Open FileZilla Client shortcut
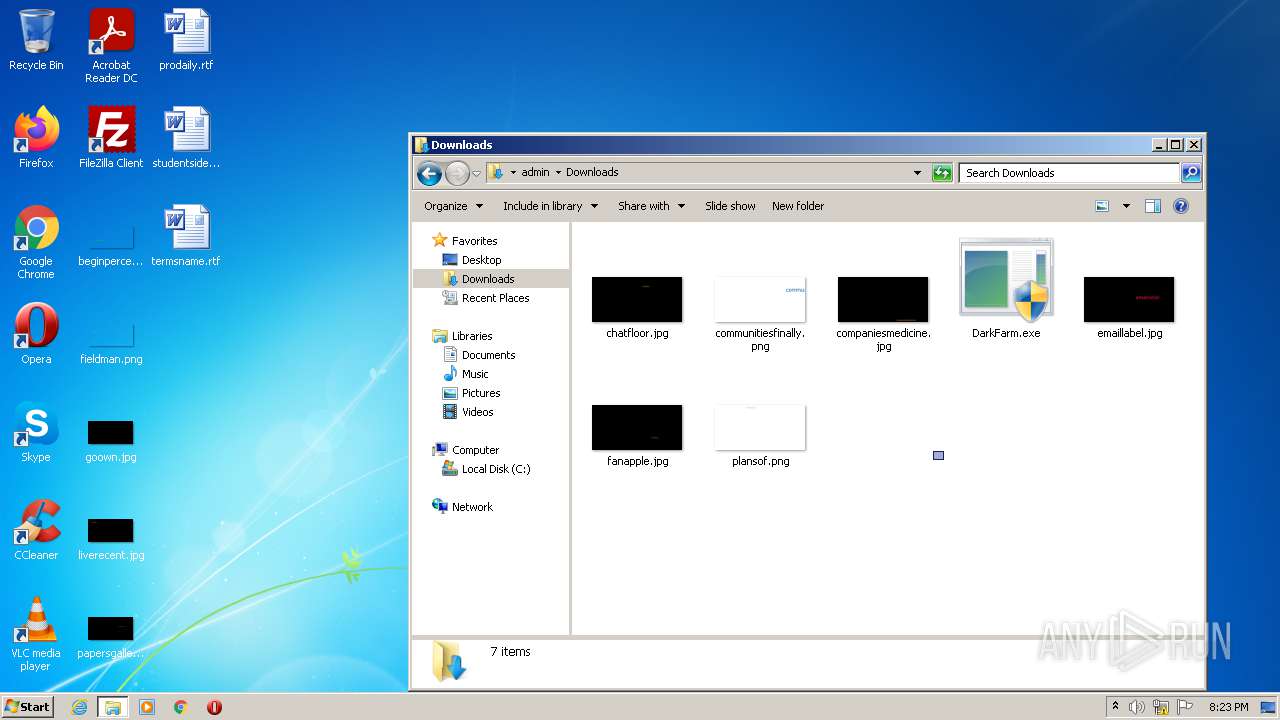 (x=111, y=138)
